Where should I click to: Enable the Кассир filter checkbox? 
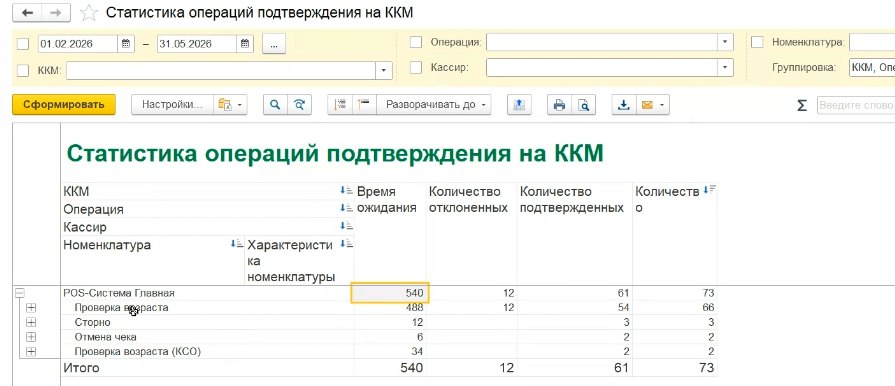(416, 67)
